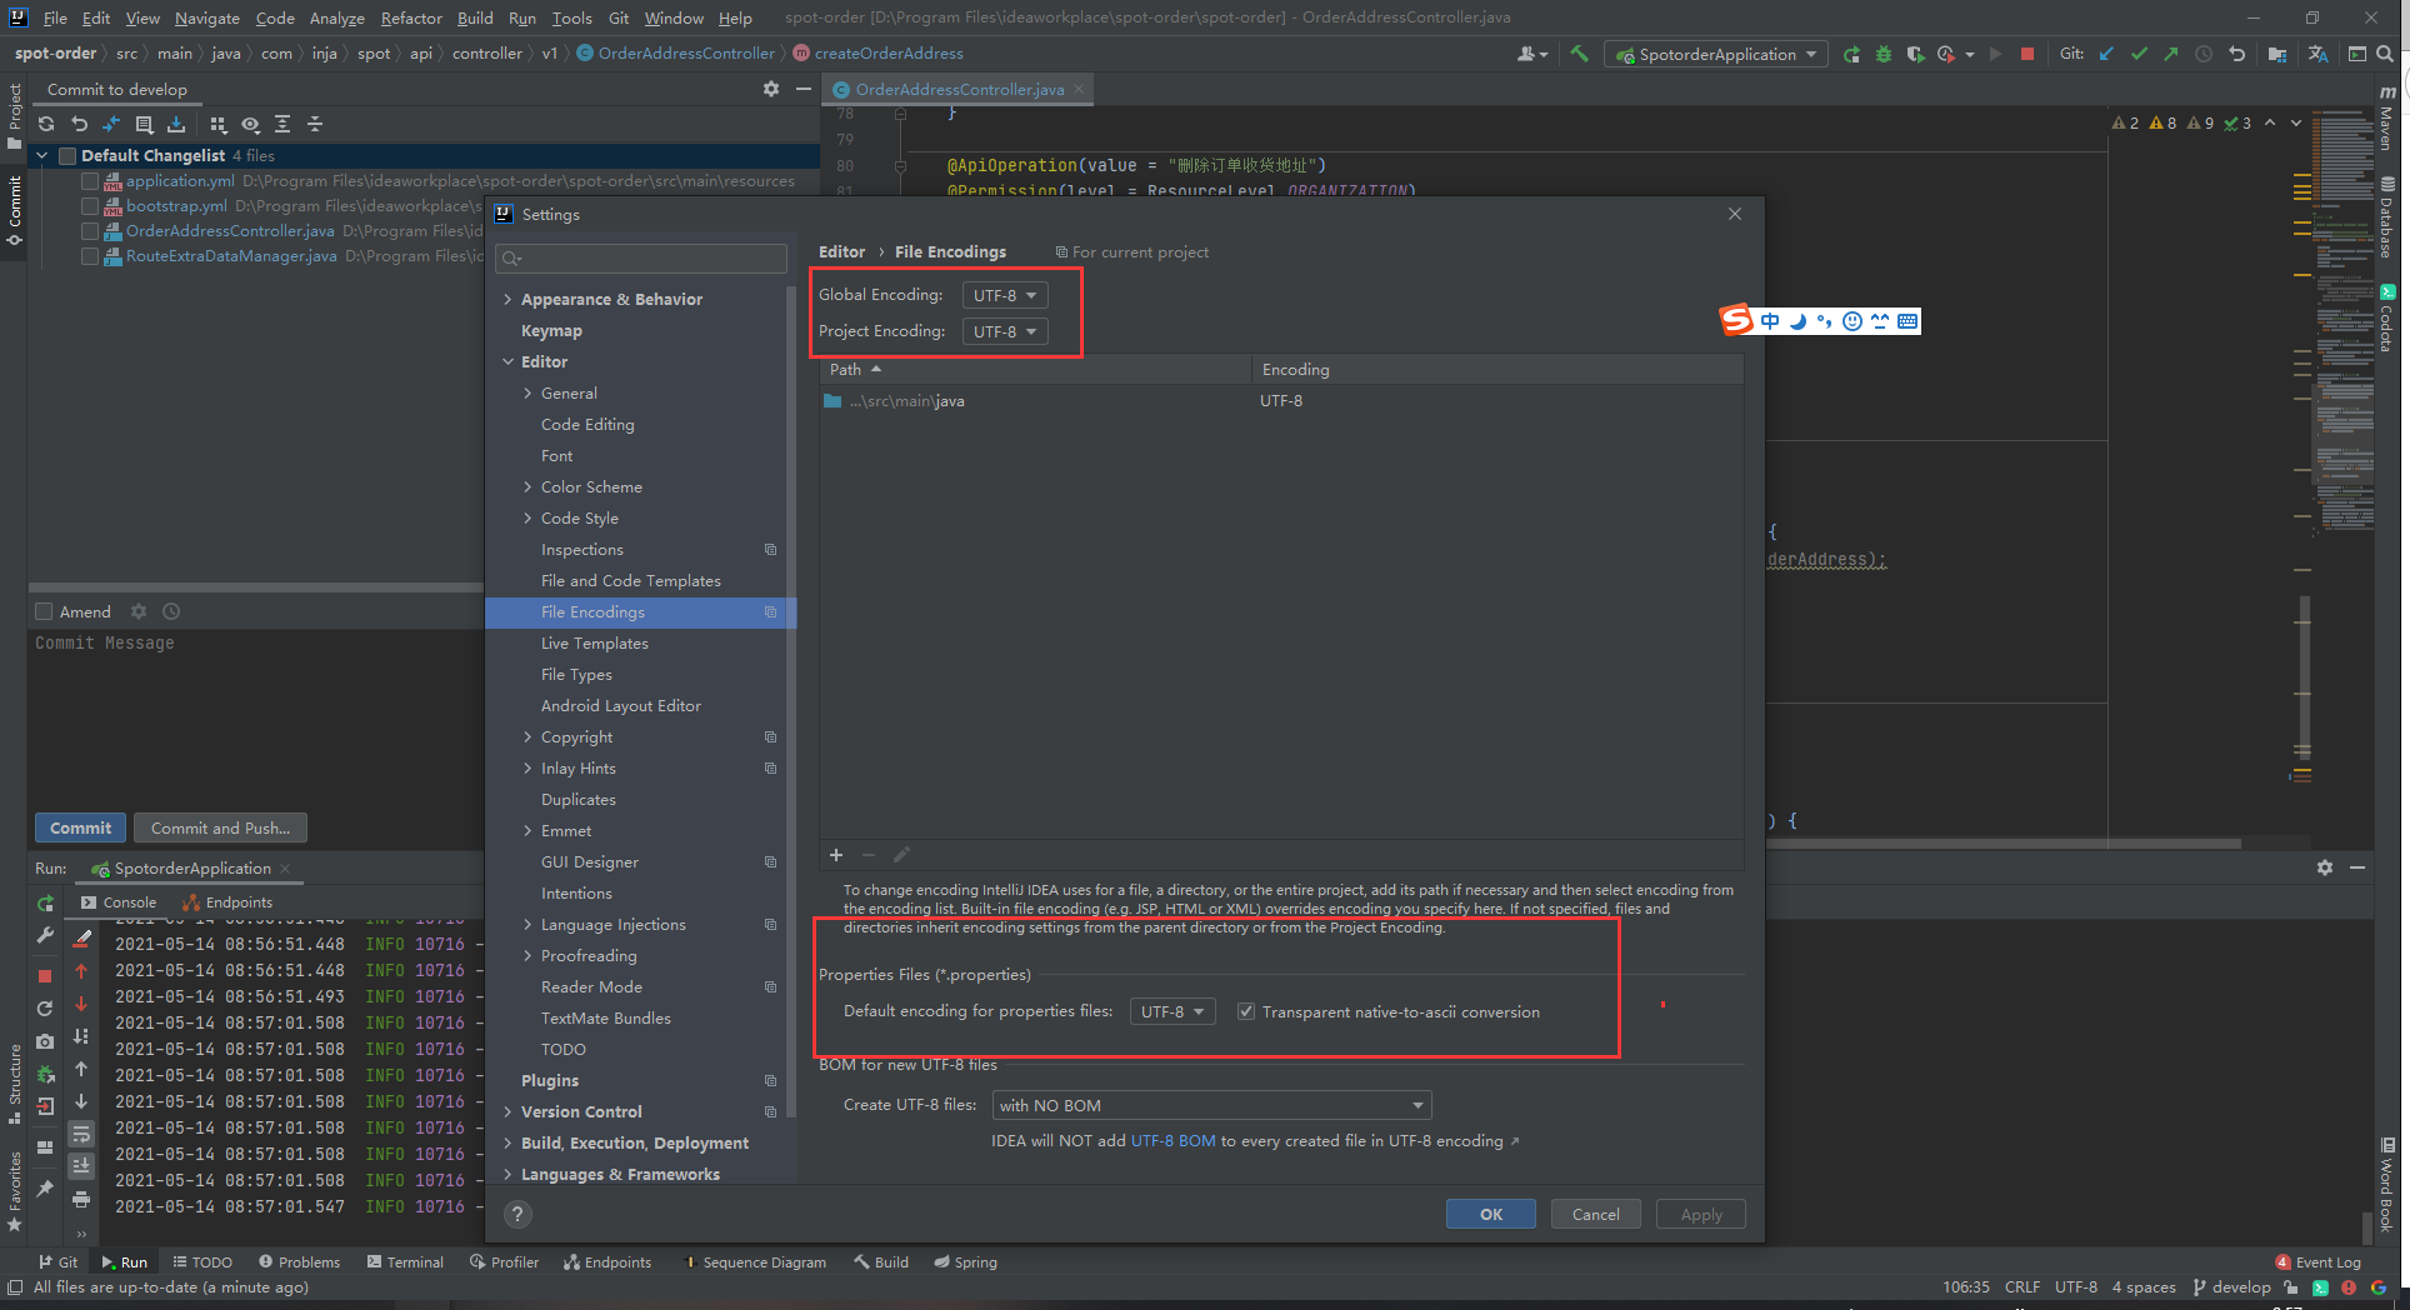Image resolution: width=2410 pixels, height=1310 pixels.
Task: Expand the Code Style settings node
Action: (528, 518)
